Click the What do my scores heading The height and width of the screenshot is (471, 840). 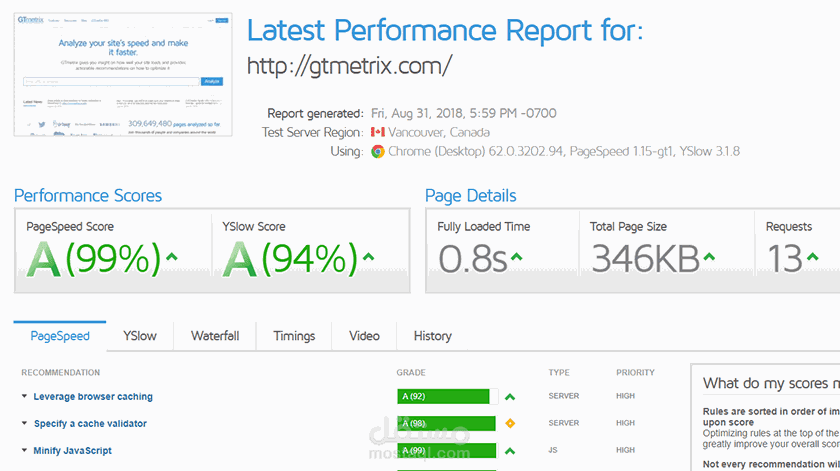[x=771, y=383]
